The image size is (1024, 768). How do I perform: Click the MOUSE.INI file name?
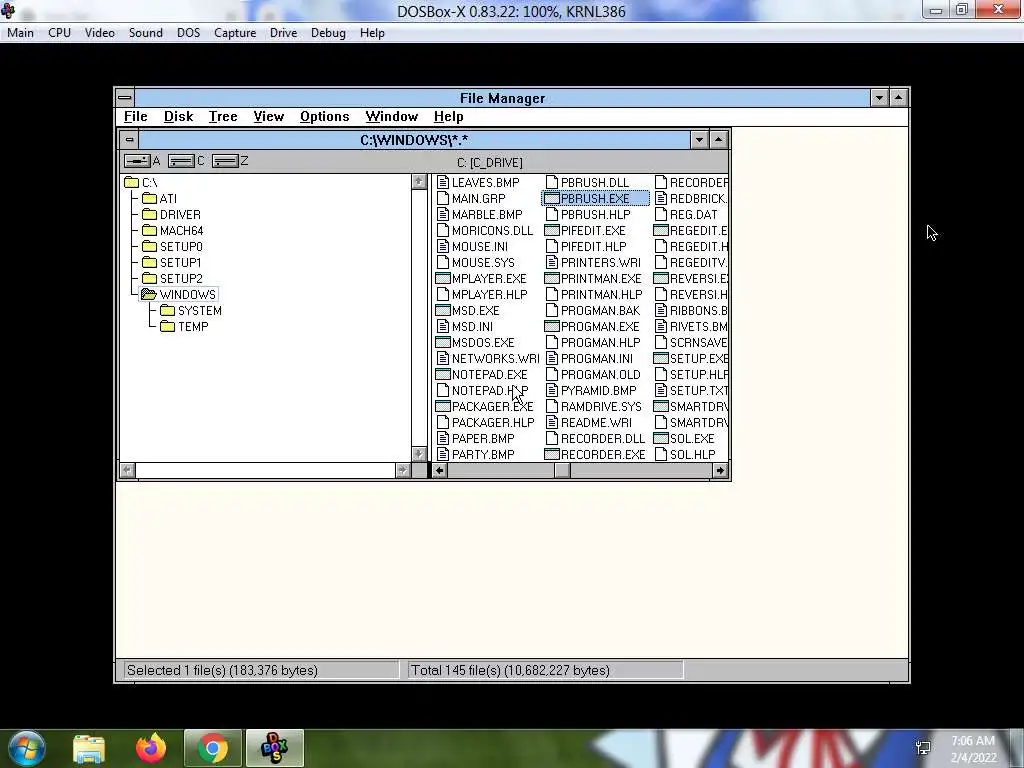[x=480, y=246]
